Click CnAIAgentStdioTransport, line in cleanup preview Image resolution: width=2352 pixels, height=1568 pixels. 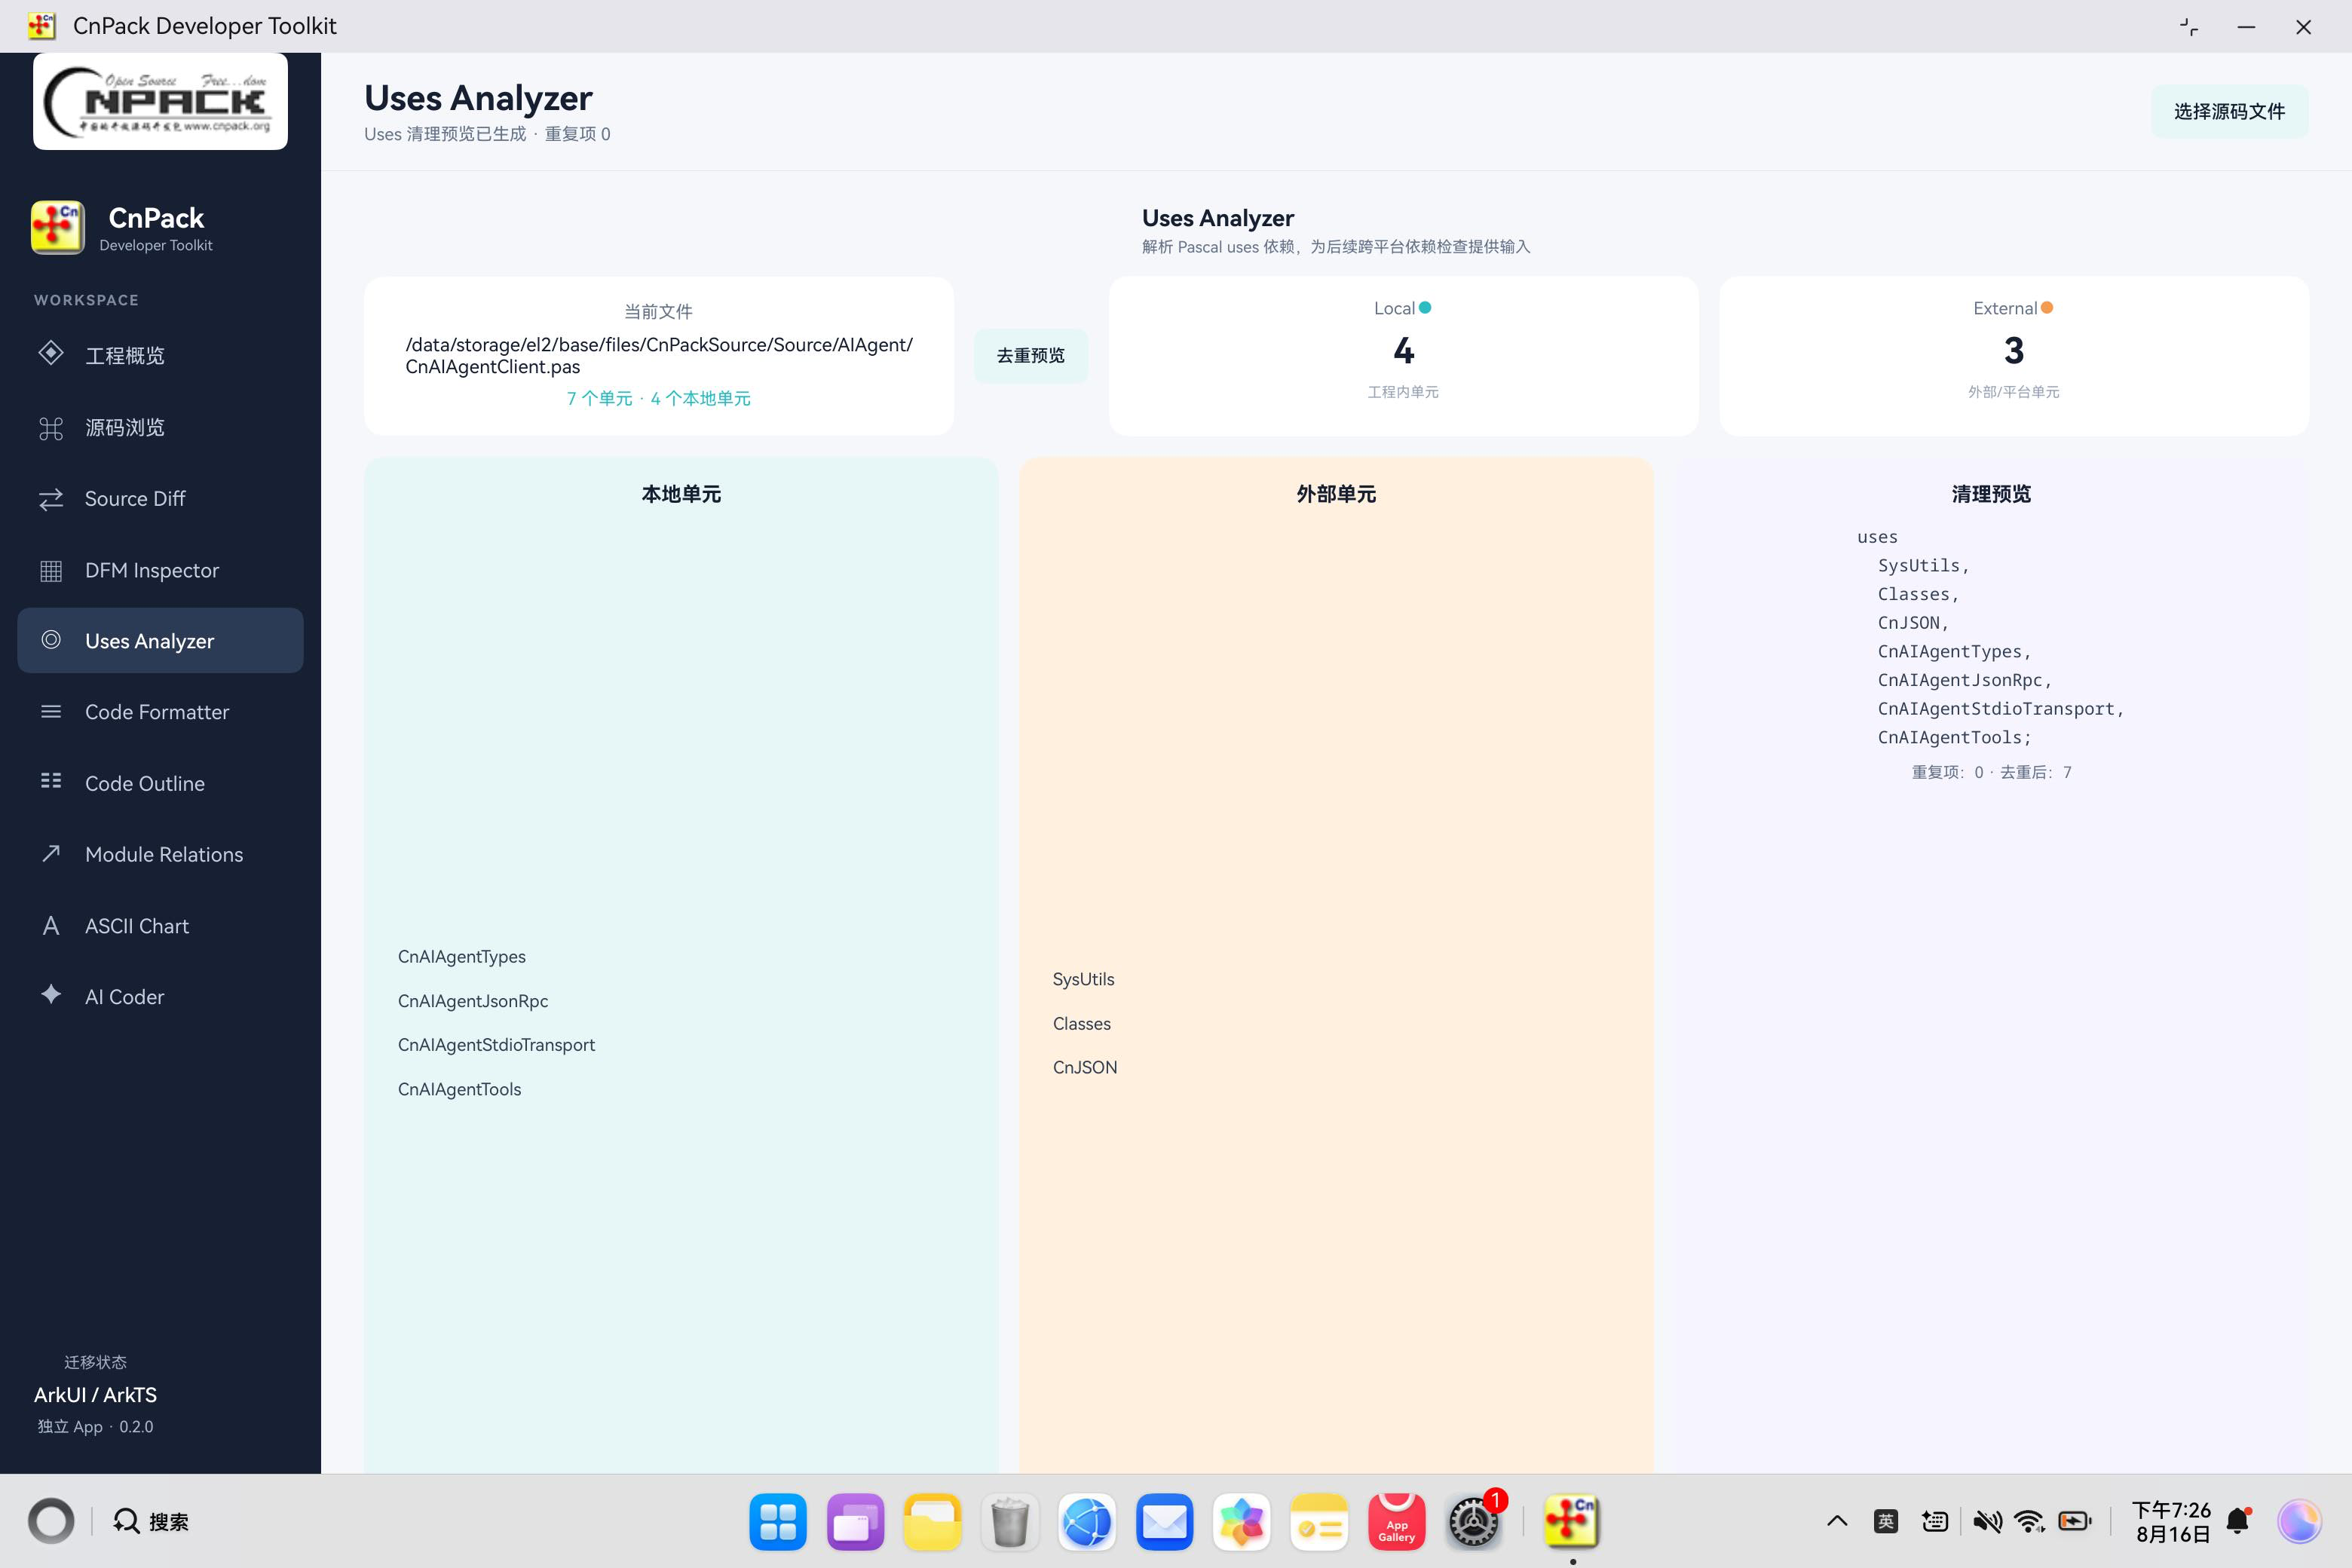pyautogui.click(x=2001, y=708)
